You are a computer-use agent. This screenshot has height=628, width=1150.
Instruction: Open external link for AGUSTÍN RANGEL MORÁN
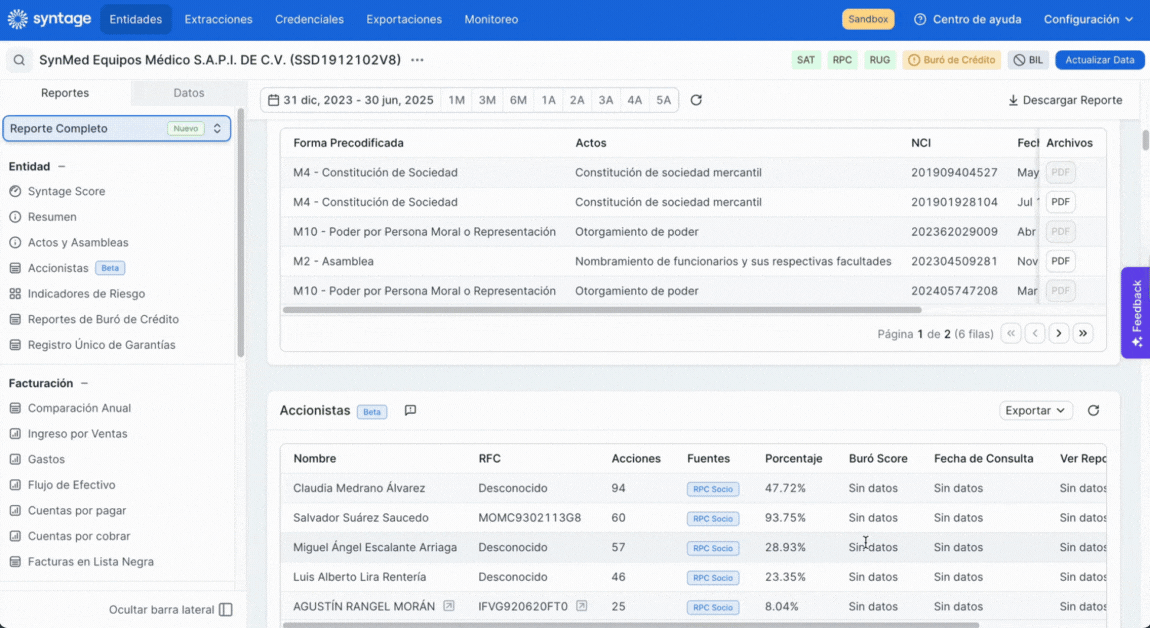[449, 606]
